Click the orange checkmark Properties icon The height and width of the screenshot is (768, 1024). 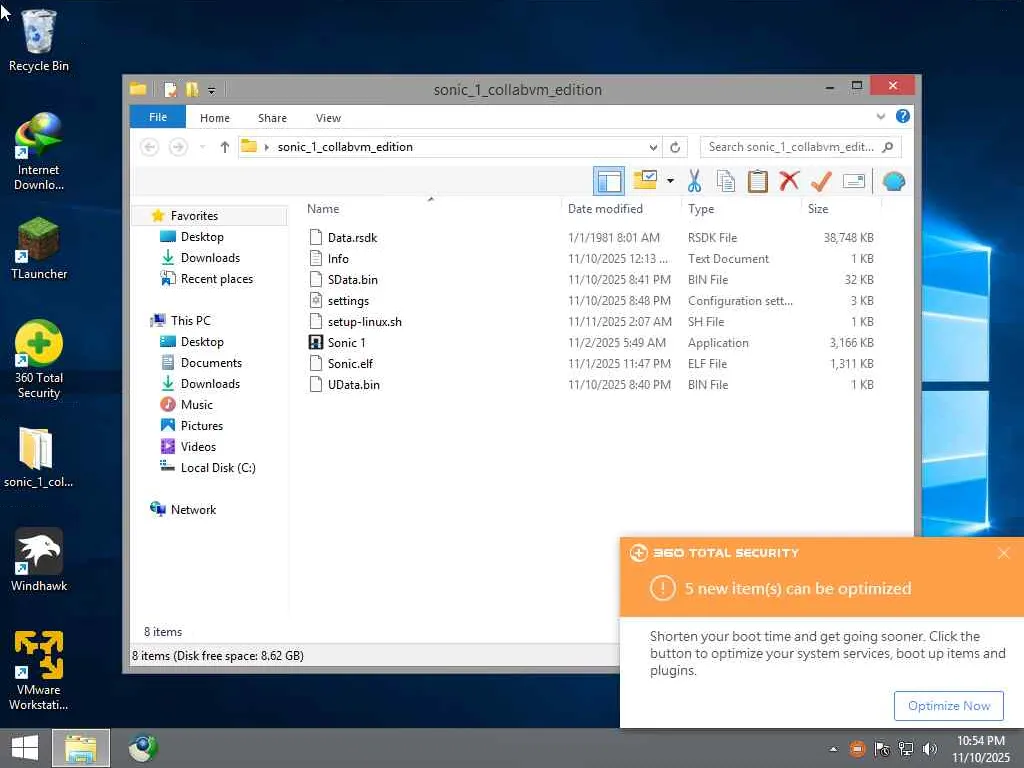pyautogui.click(x=821, y=181)
